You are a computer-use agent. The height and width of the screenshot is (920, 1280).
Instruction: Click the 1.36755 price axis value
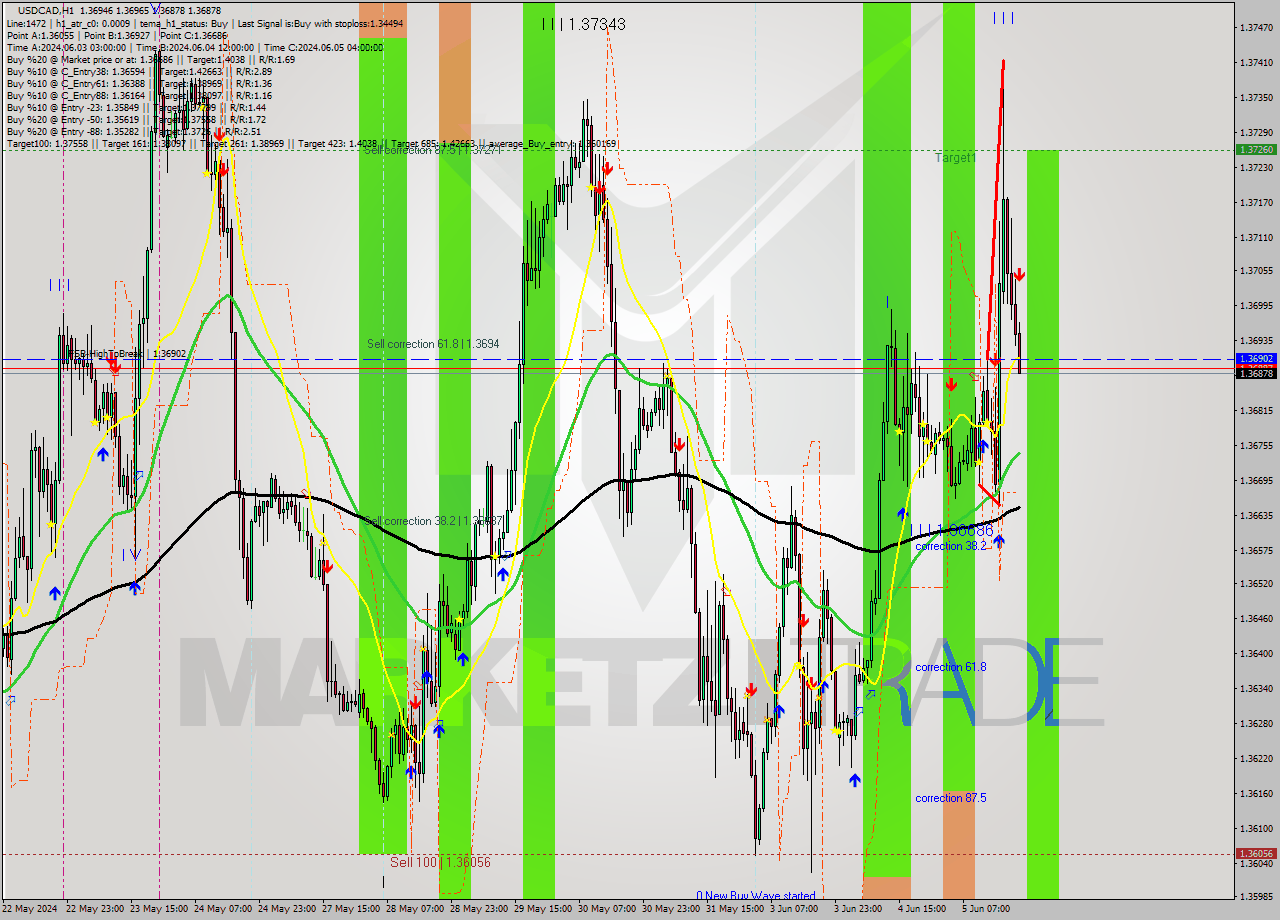tap(1256, 445)
